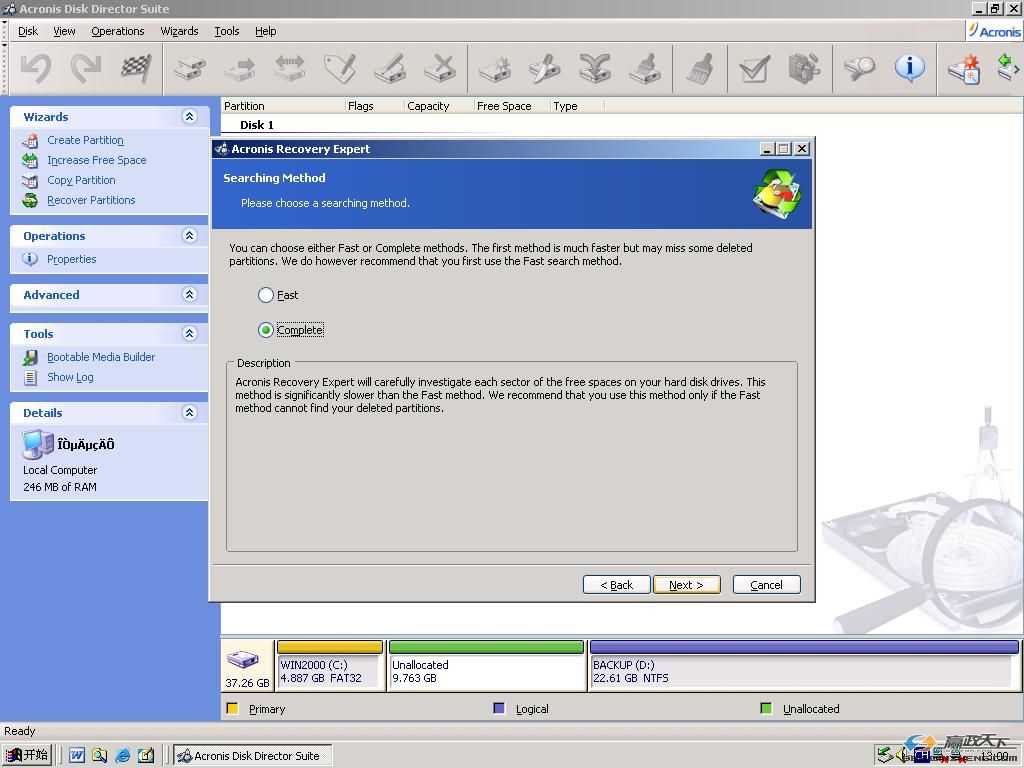Open the Disk menu
Screen dimensions: 1024x768
tap(28, 31)
